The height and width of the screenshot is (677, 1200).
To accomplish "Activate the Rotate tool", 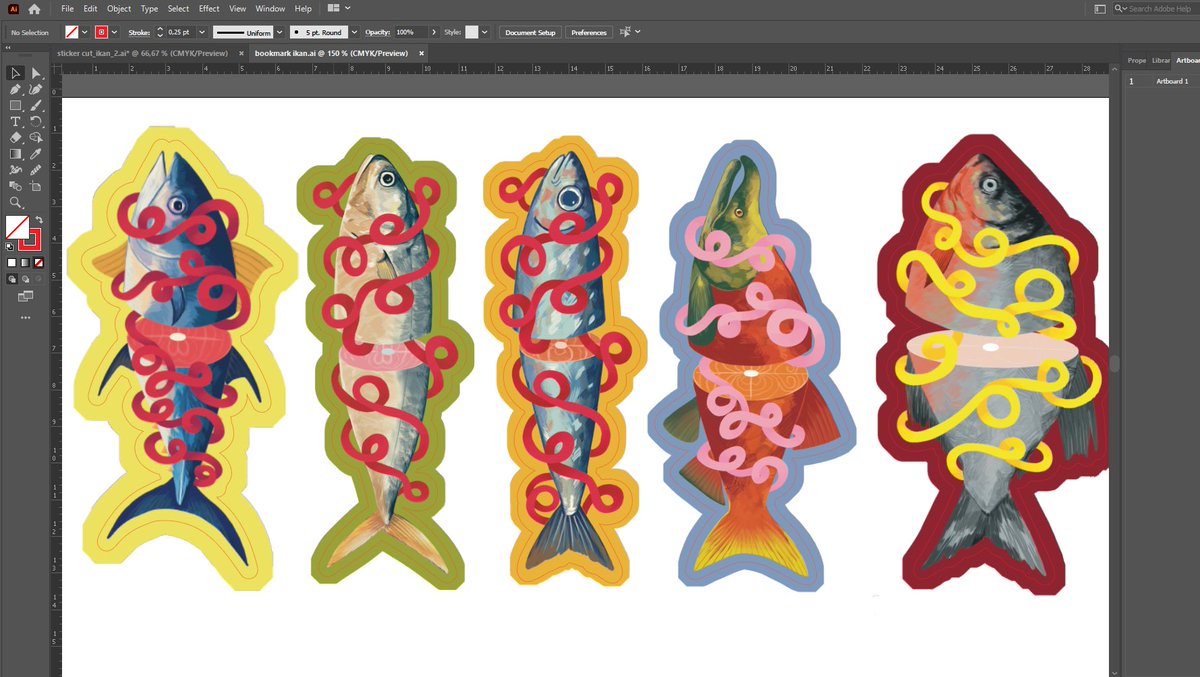I will (x=36, y=121).
